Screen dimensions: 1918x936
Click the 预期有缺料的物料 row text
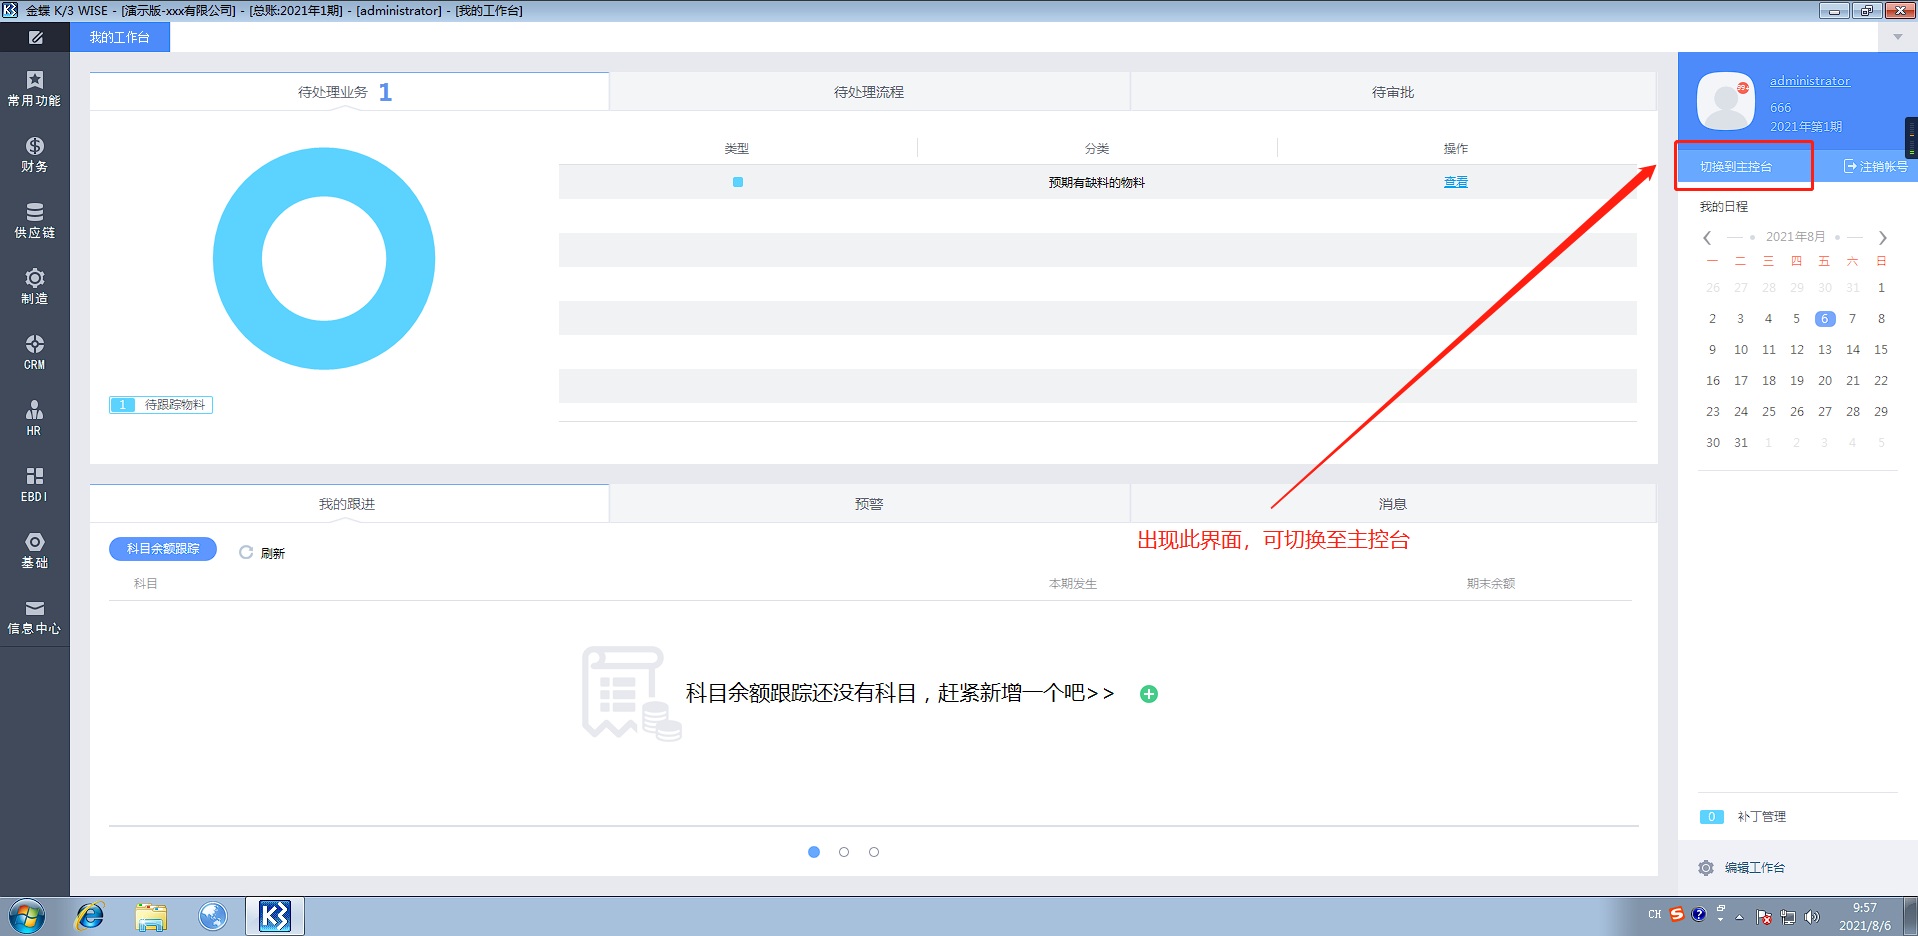(x=1097, y=182)
